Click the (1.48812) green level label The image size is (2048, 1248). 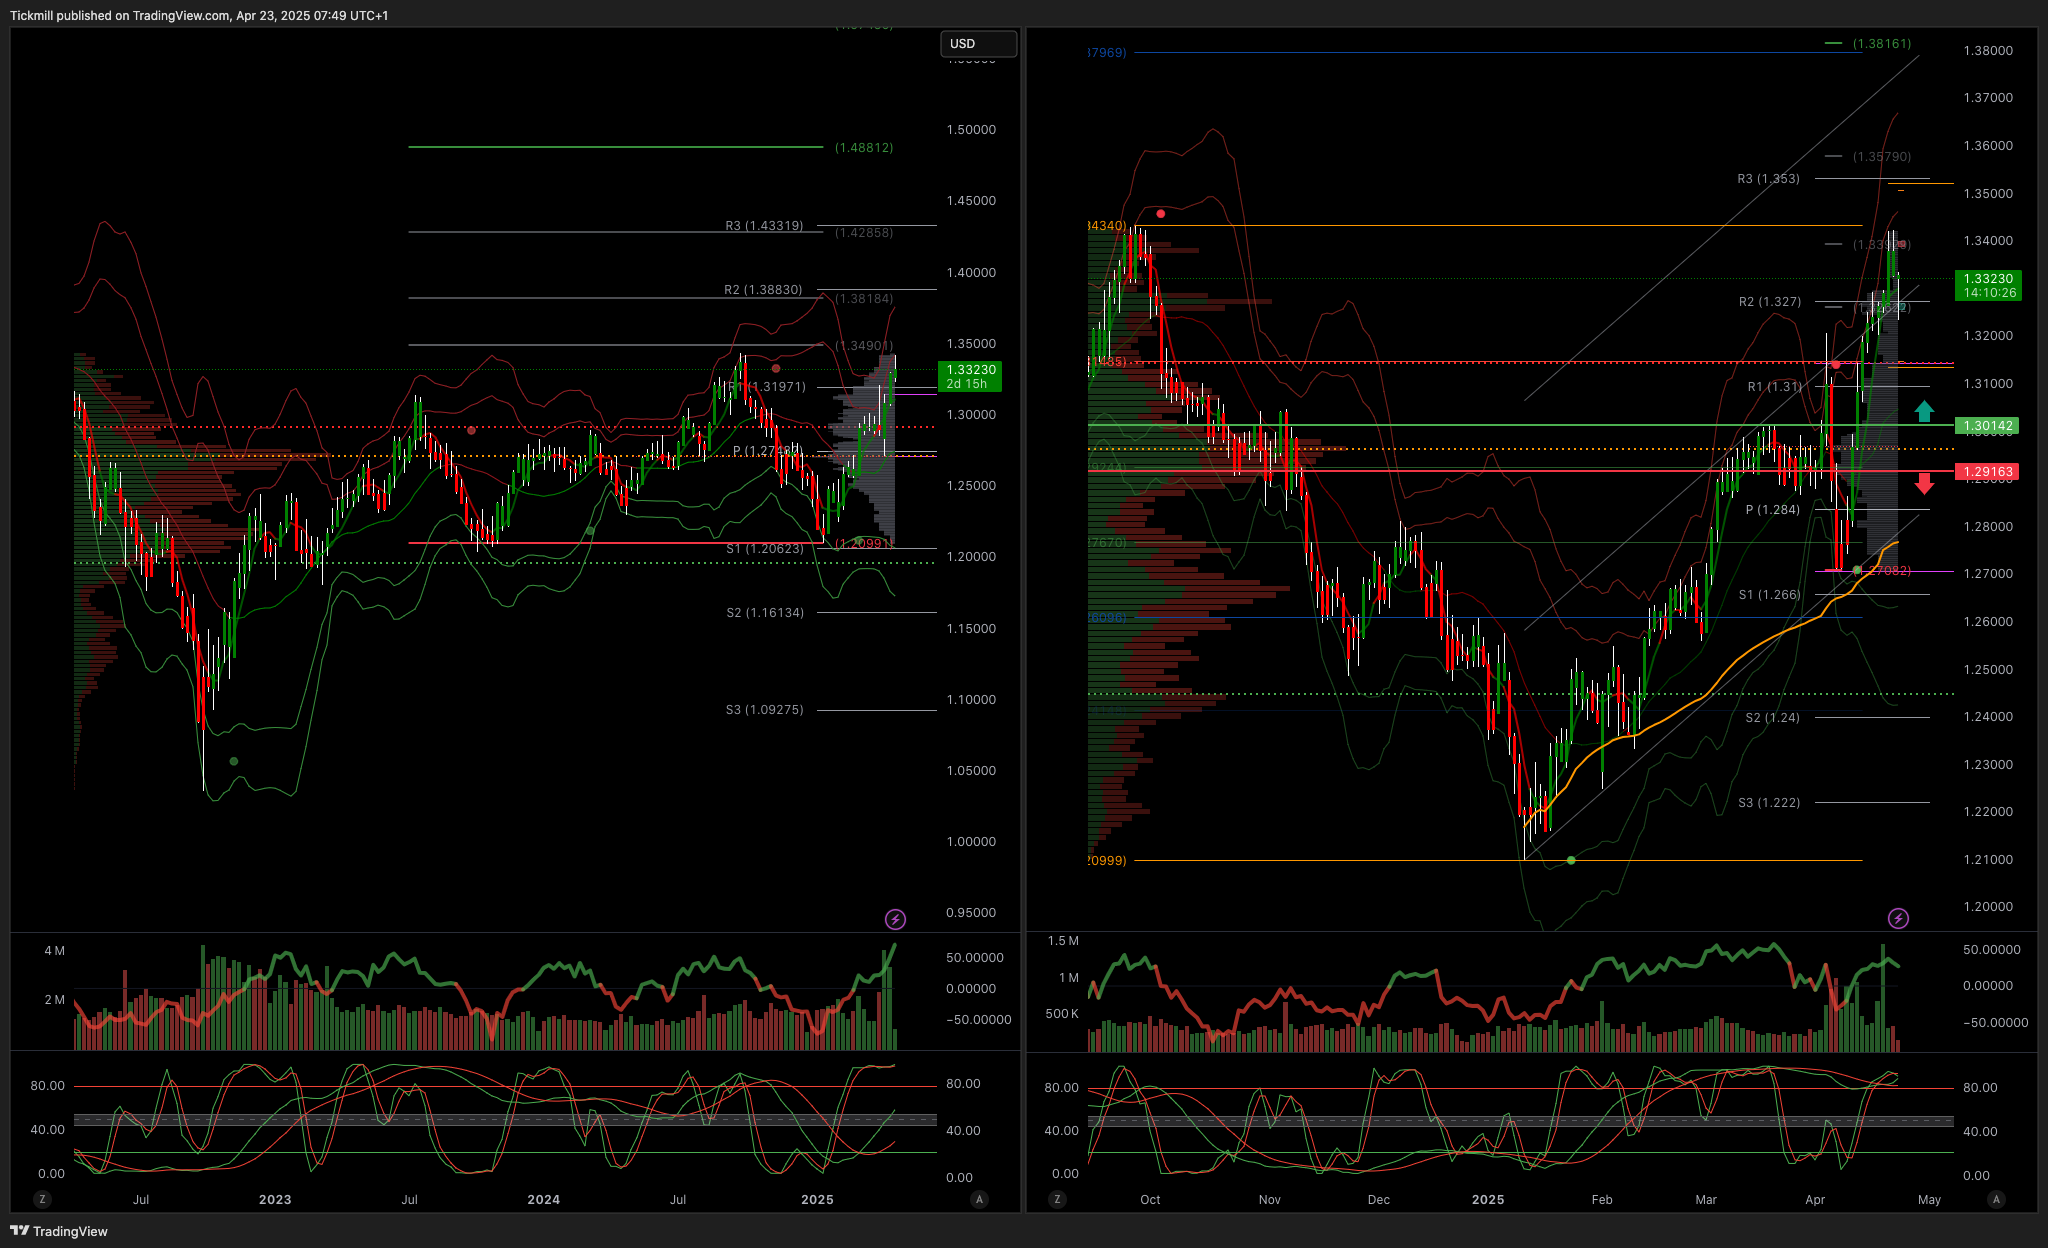[x=864, y=148]
